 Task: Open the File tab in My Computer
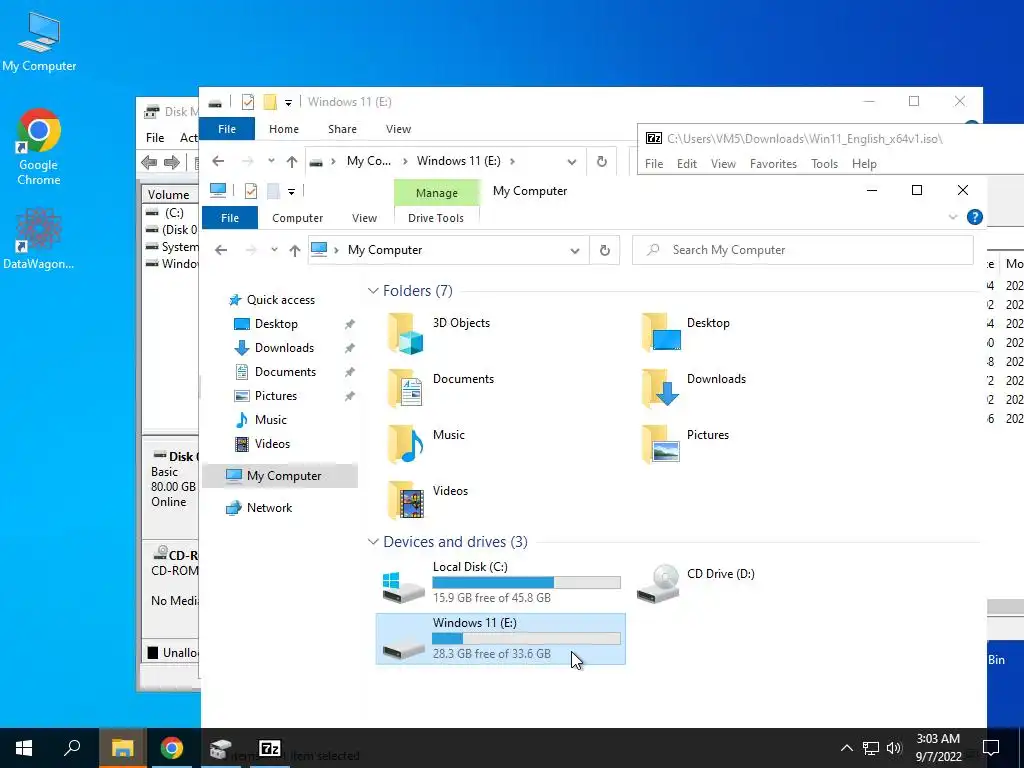pyautogui.click(x=230, y=218)
